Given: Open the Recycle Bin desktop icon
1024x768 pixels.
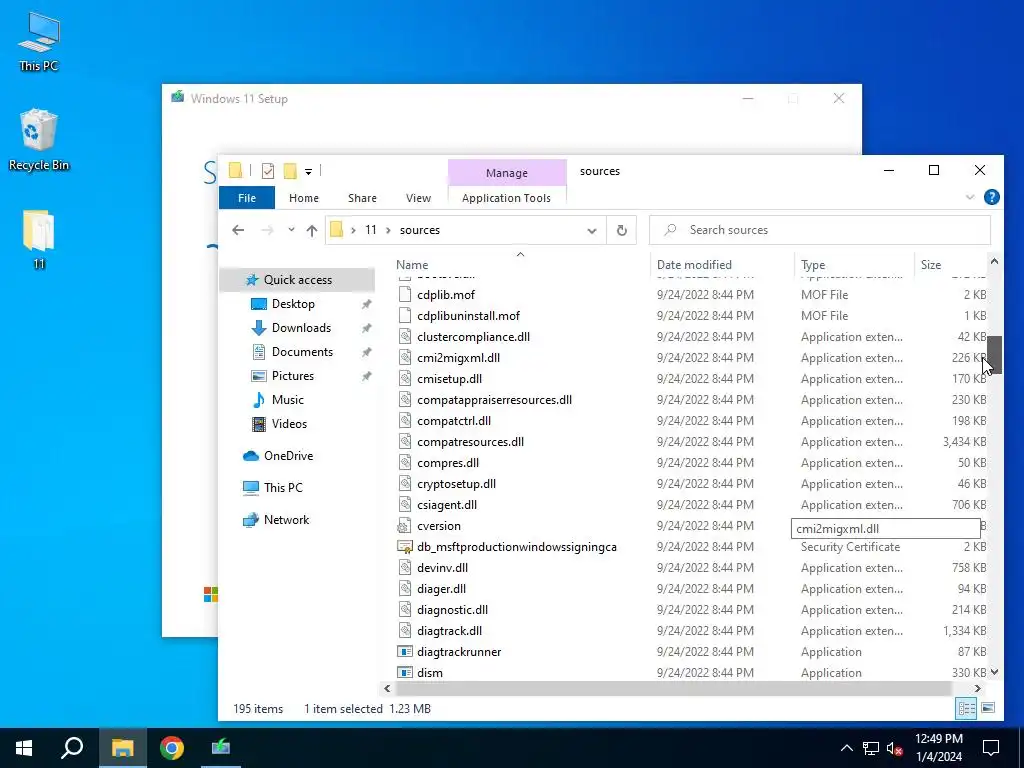Looking at the screenshot, I should click(x=39, y=139).
